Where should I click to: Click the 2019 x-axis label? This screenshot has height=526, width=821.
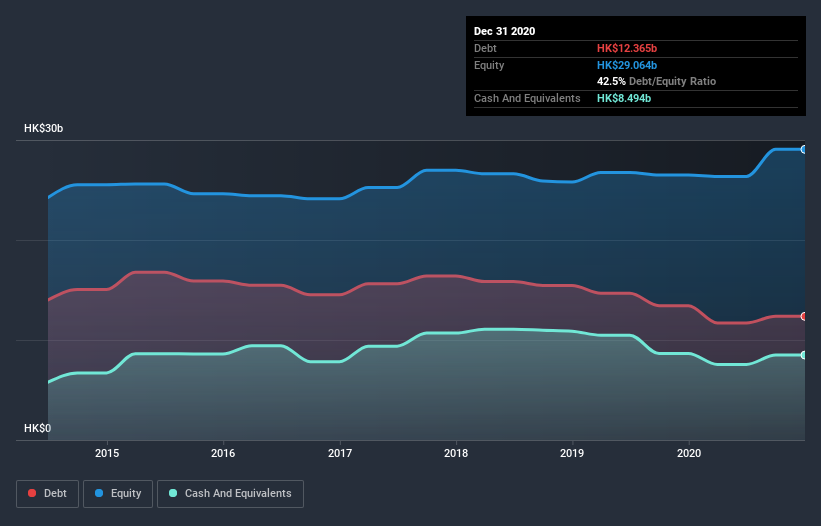click(572, 453)
